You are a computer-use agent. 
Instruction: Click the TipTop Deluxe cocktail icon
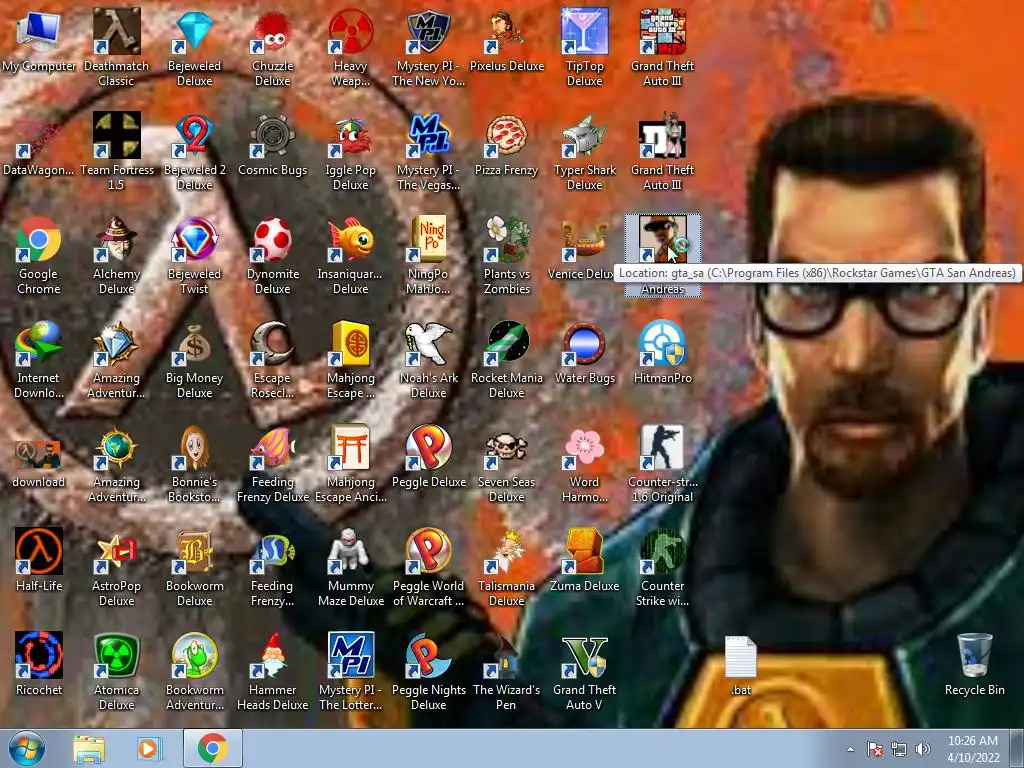pos(584,31)
